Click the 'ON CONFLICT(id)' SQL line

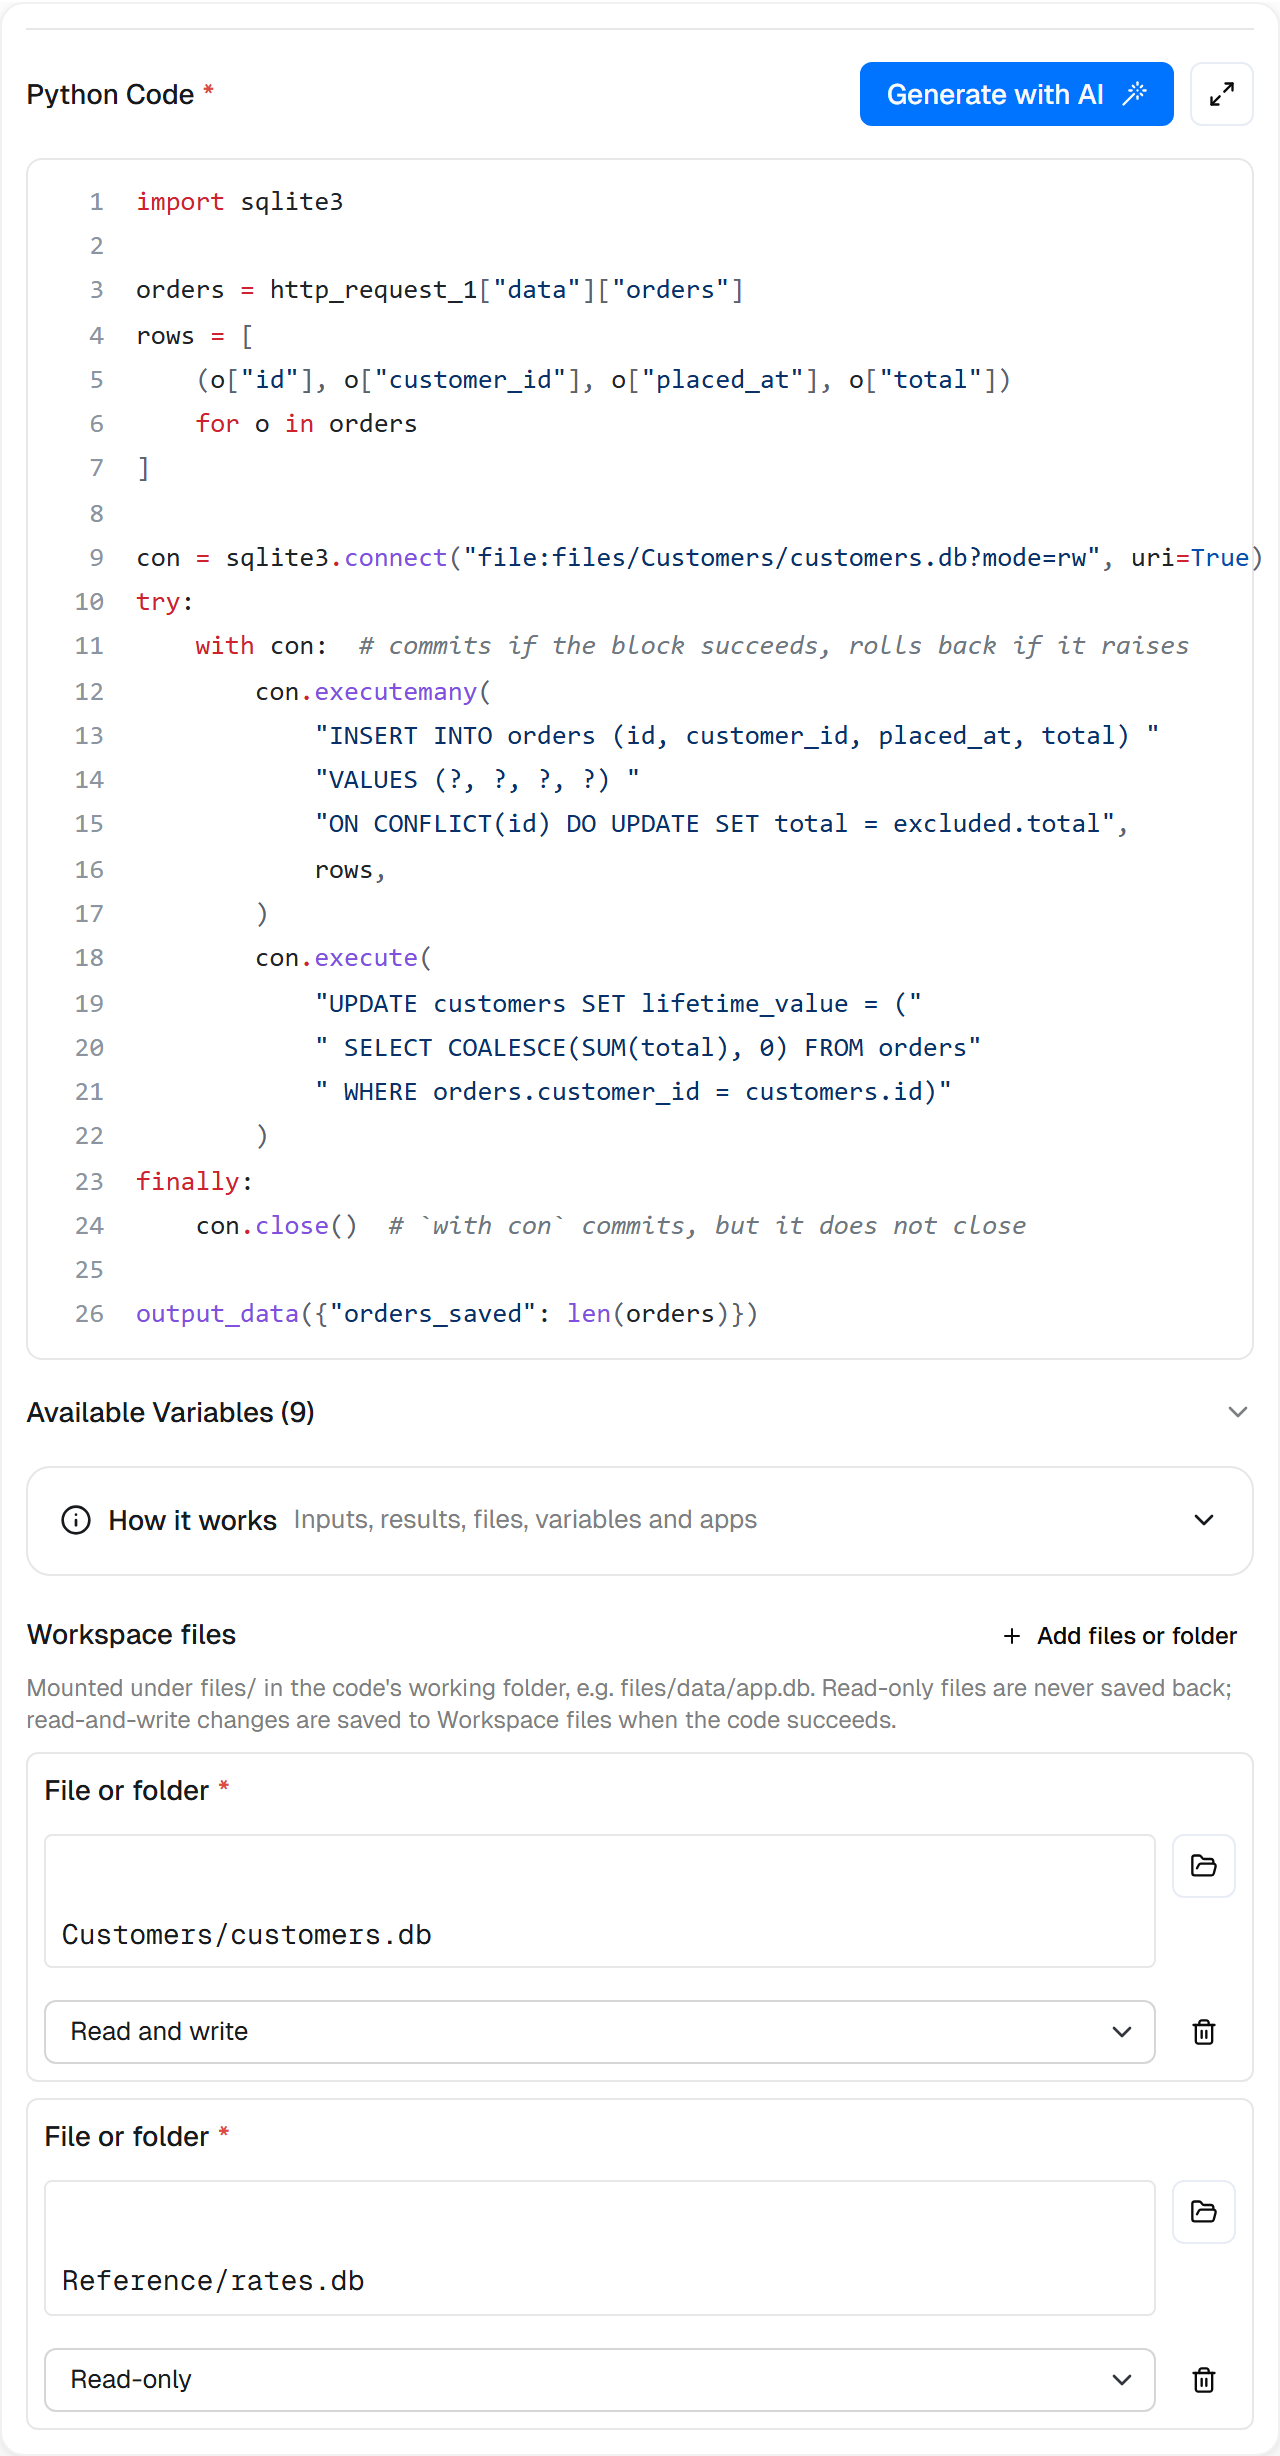721,824
